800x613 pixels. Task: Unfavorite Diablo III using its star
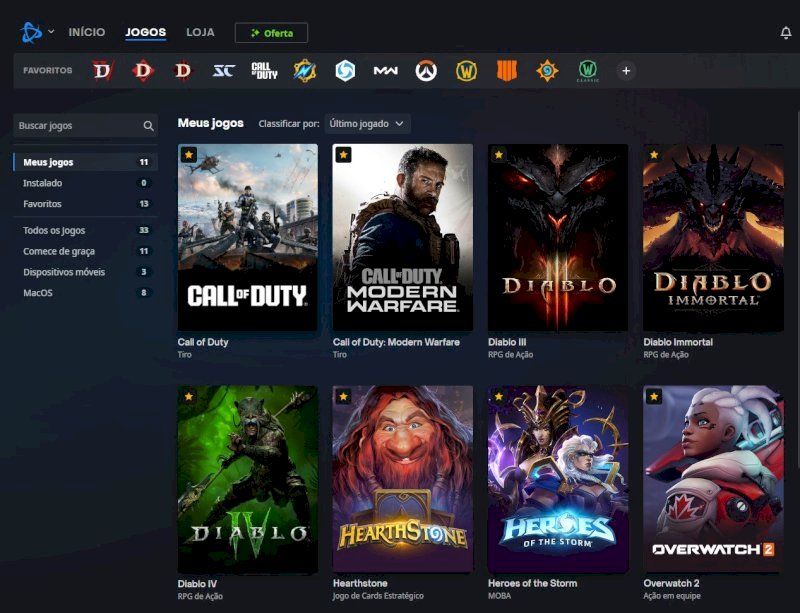click(x=498, y=155)
